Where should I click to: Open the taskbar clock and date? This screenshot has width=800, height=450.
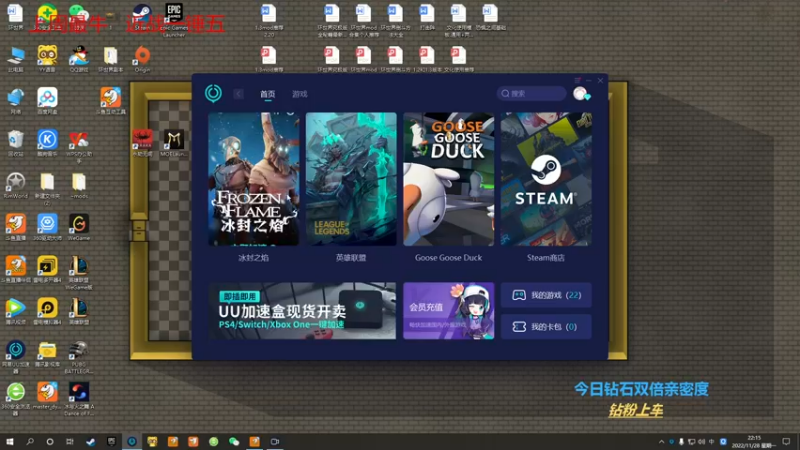click(754, 442)
